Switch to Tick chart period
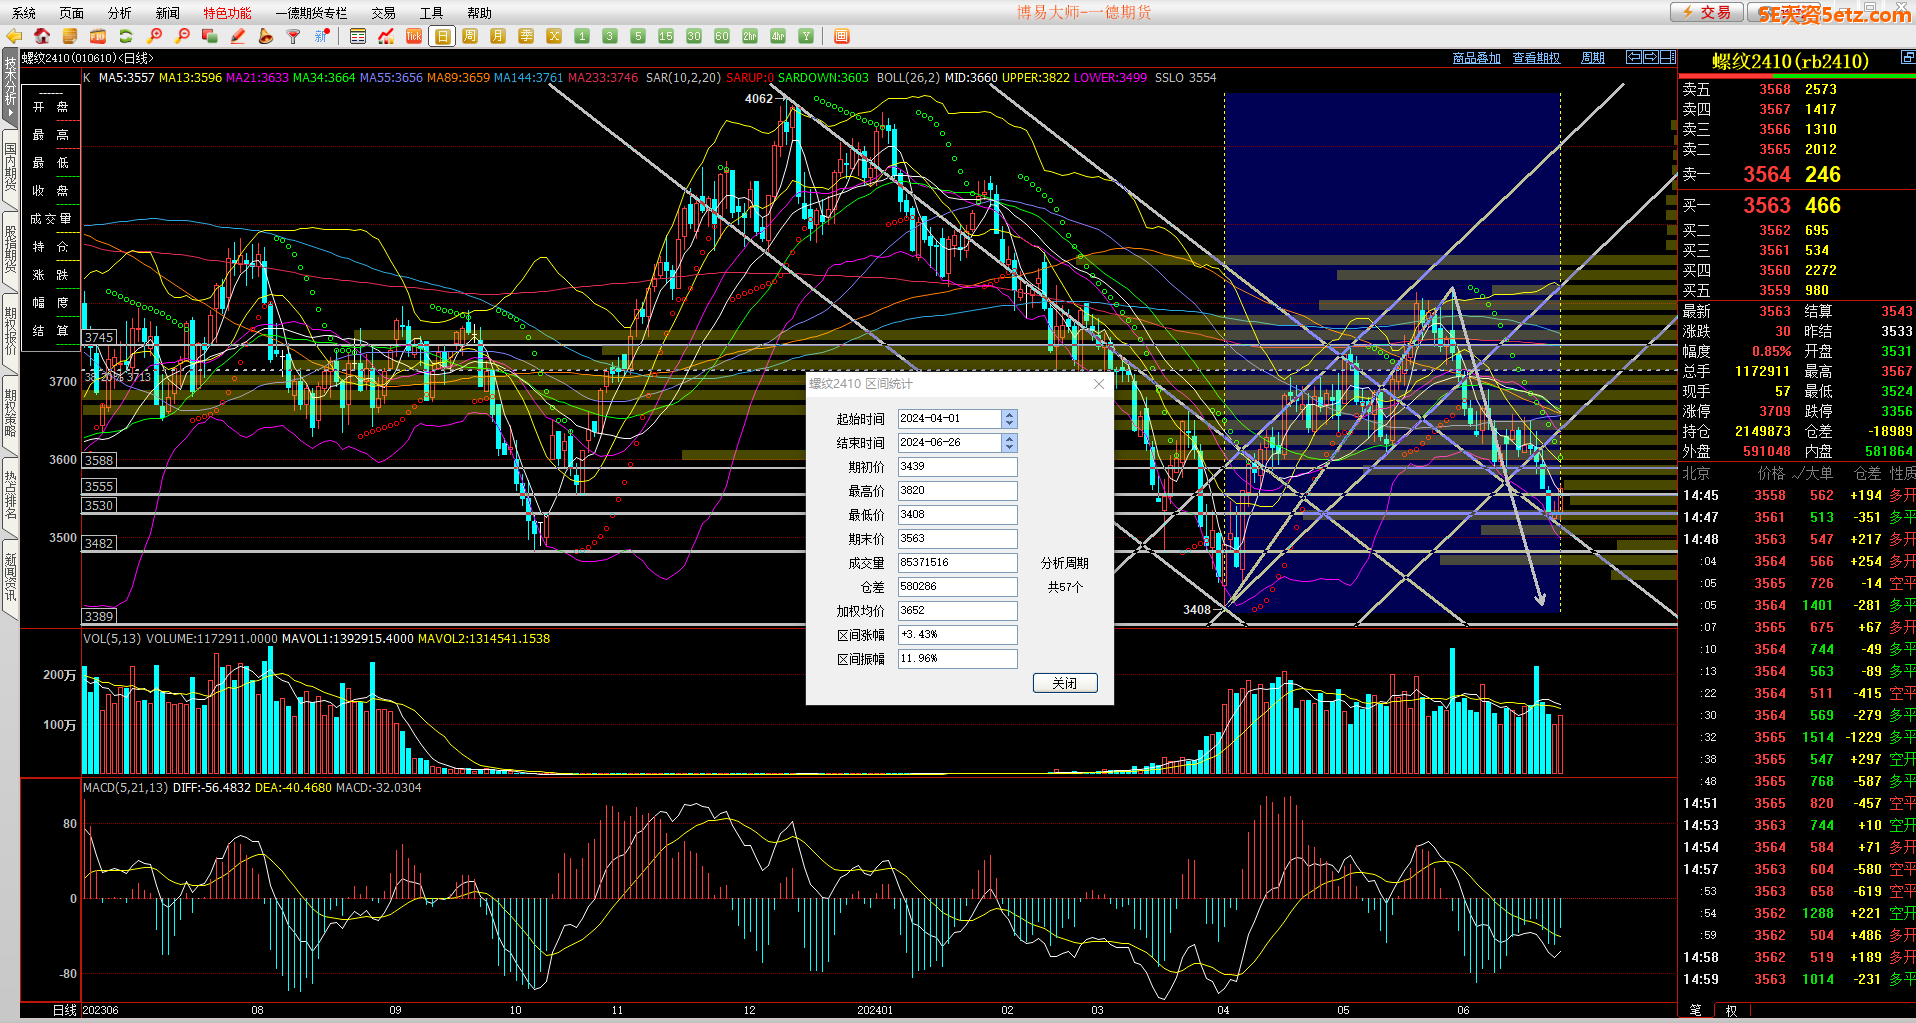The height and width of the screenshot is (1023, 1916). 414,36
